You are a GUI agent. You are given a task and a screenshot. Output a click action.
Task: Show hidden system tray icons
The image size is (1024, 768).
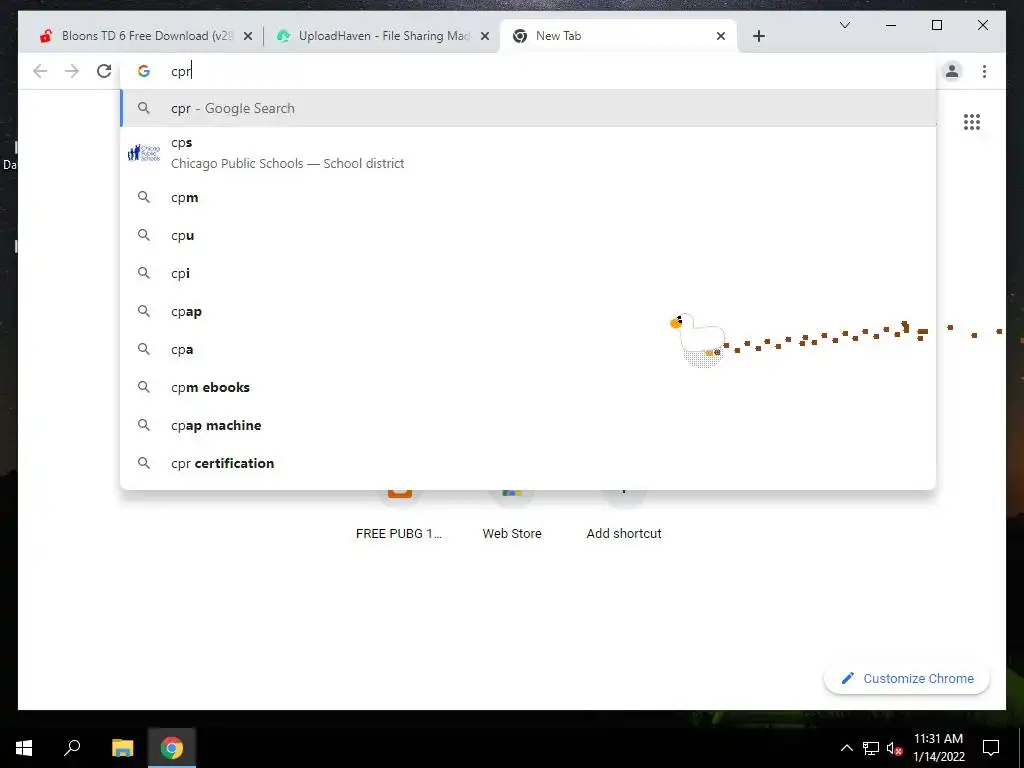point(846,748)
